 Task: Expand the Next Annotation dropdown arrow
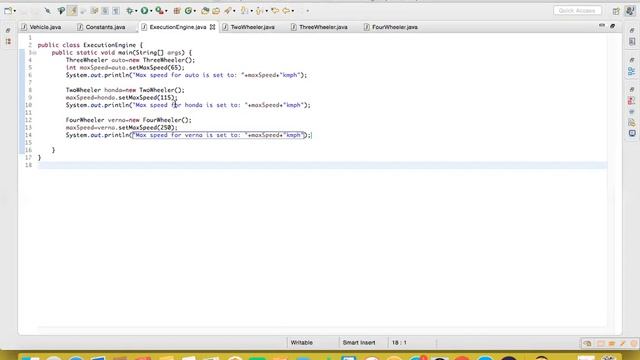pos(251,11)
